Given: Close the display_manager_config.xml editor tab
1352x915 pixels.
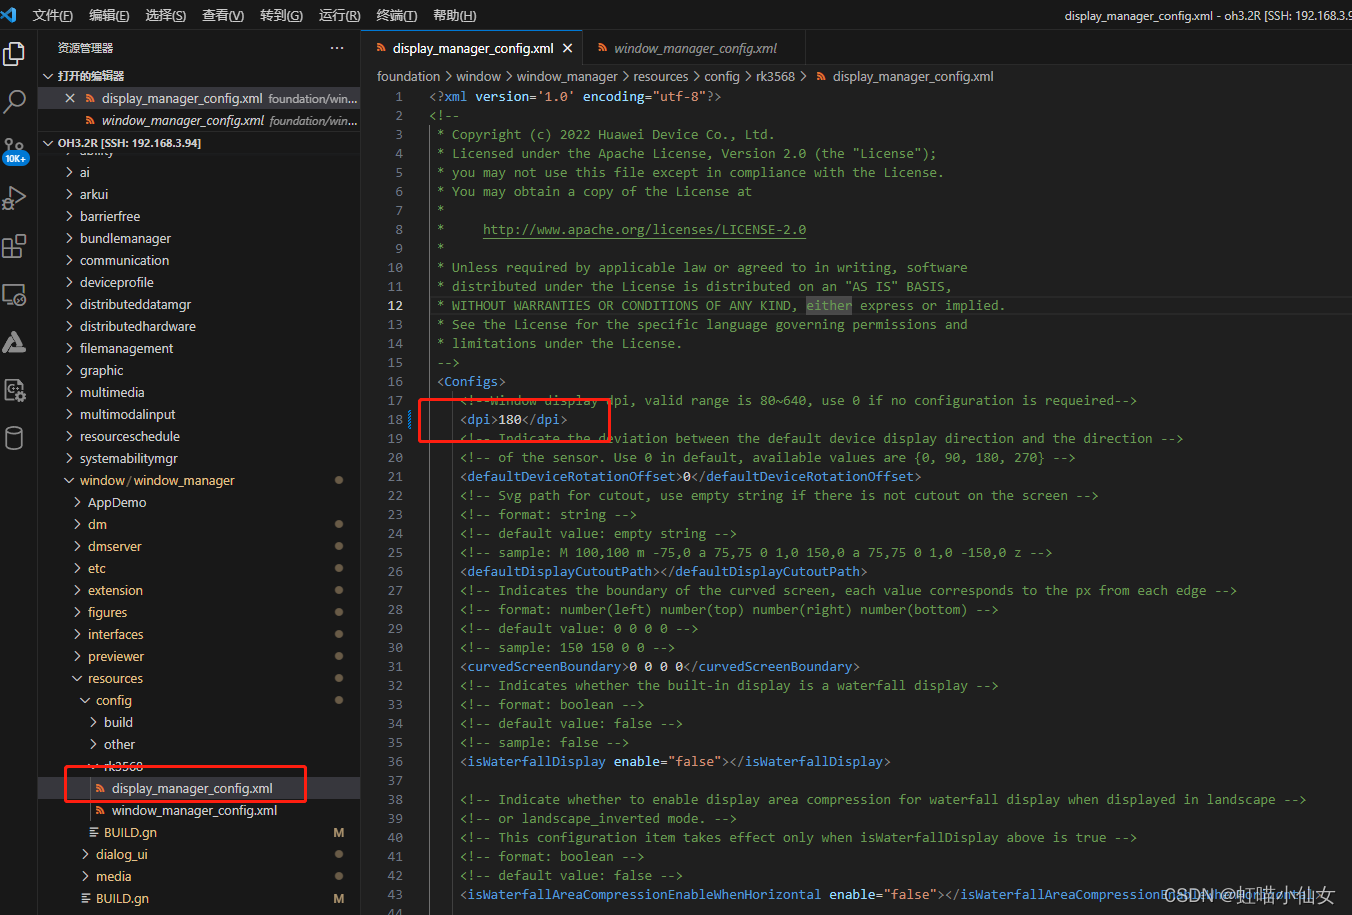Looking at the screenshot, I should pyautogui.click(x=568, y=48).
